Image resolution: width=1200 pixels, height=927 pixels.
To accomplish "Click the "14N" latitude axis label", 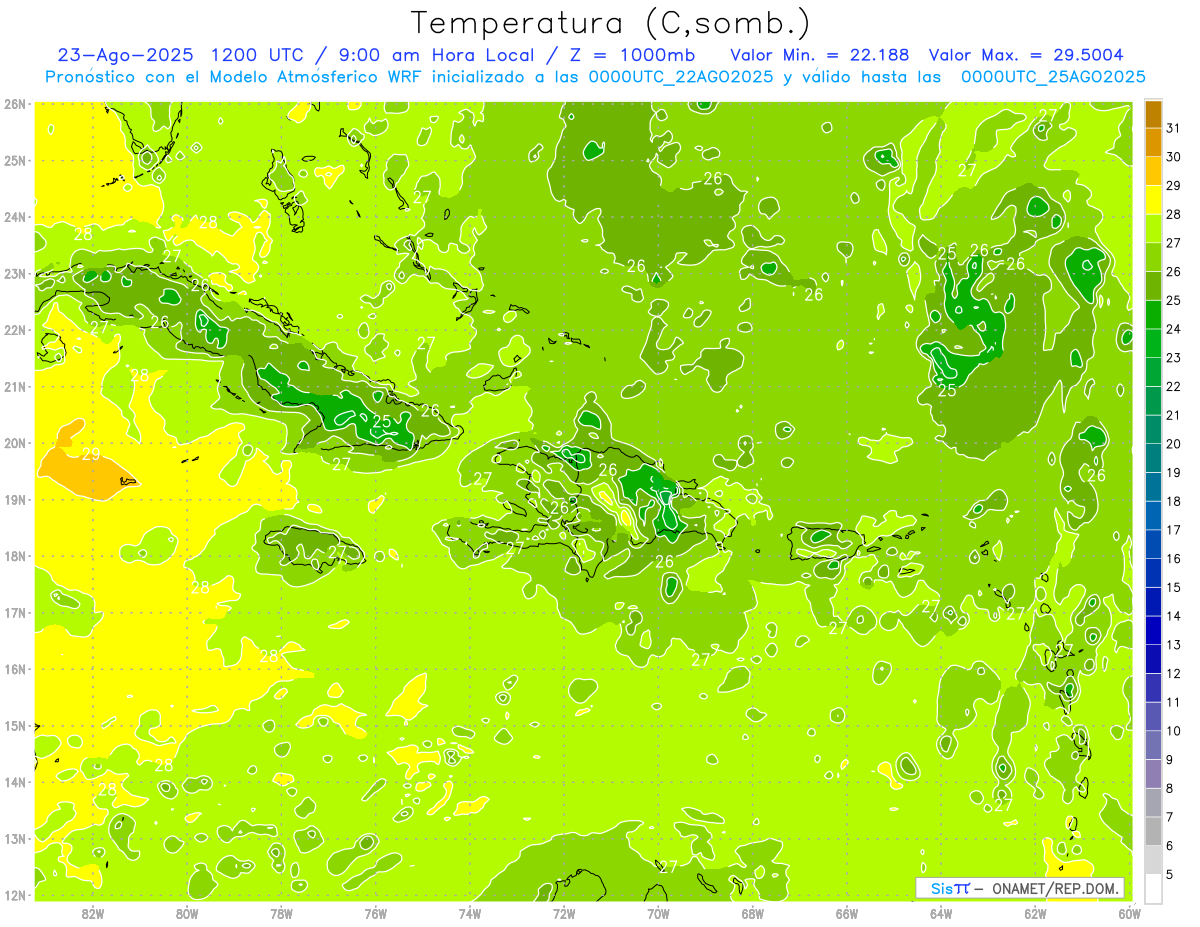I will click(14, 782).
